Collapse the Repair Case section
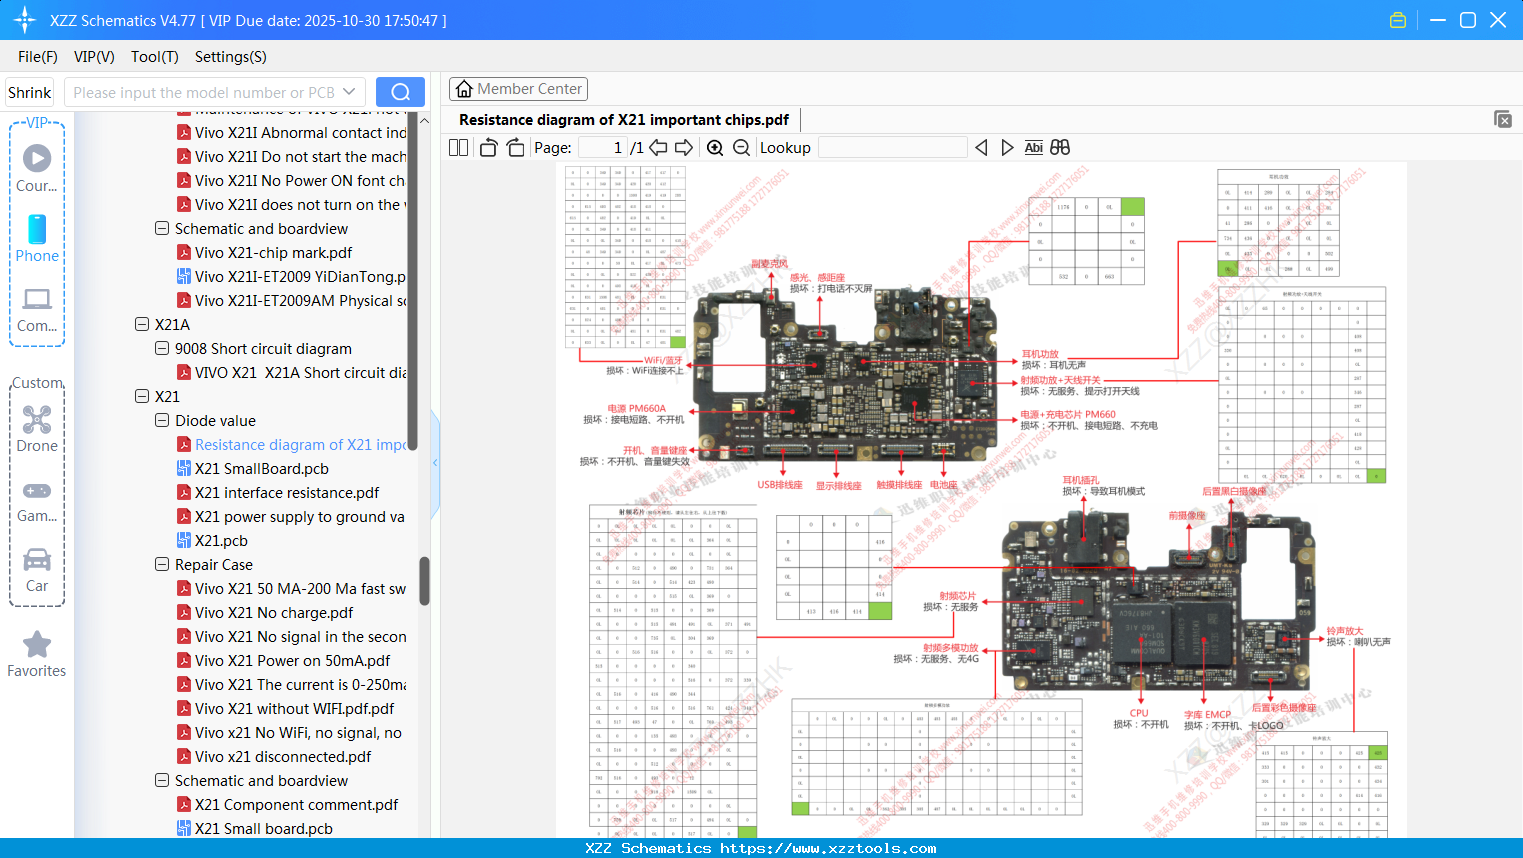The width and height of the screenshot is (1523, 858). point(161,564)
